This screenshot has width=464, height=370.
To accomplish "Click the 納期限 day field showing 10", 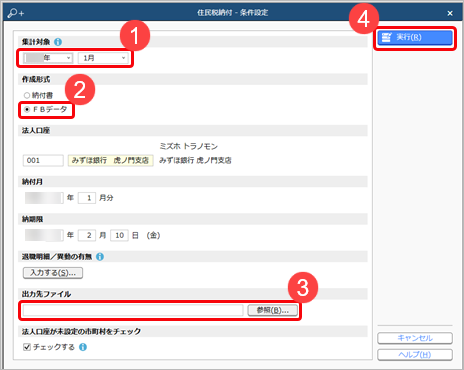I will (119, 235).
